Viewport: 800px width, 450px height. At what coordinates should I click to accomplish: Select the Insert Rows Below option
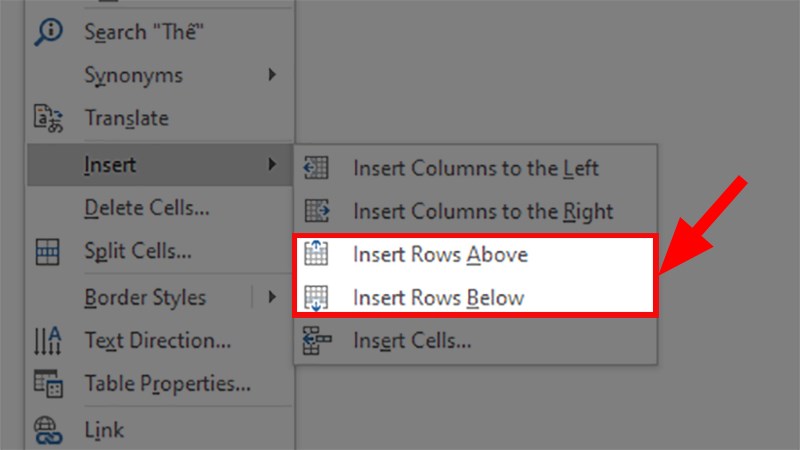[x=438, y=297]
